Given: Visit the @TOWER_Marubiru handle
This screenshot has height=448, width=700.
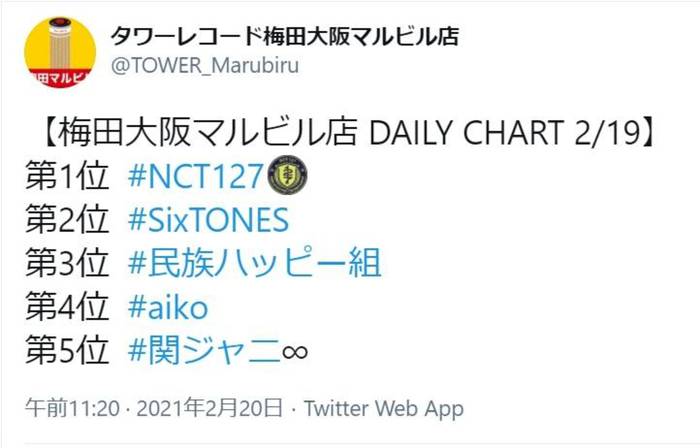Looking at the screenshot, I should click(x=204, y=66).
